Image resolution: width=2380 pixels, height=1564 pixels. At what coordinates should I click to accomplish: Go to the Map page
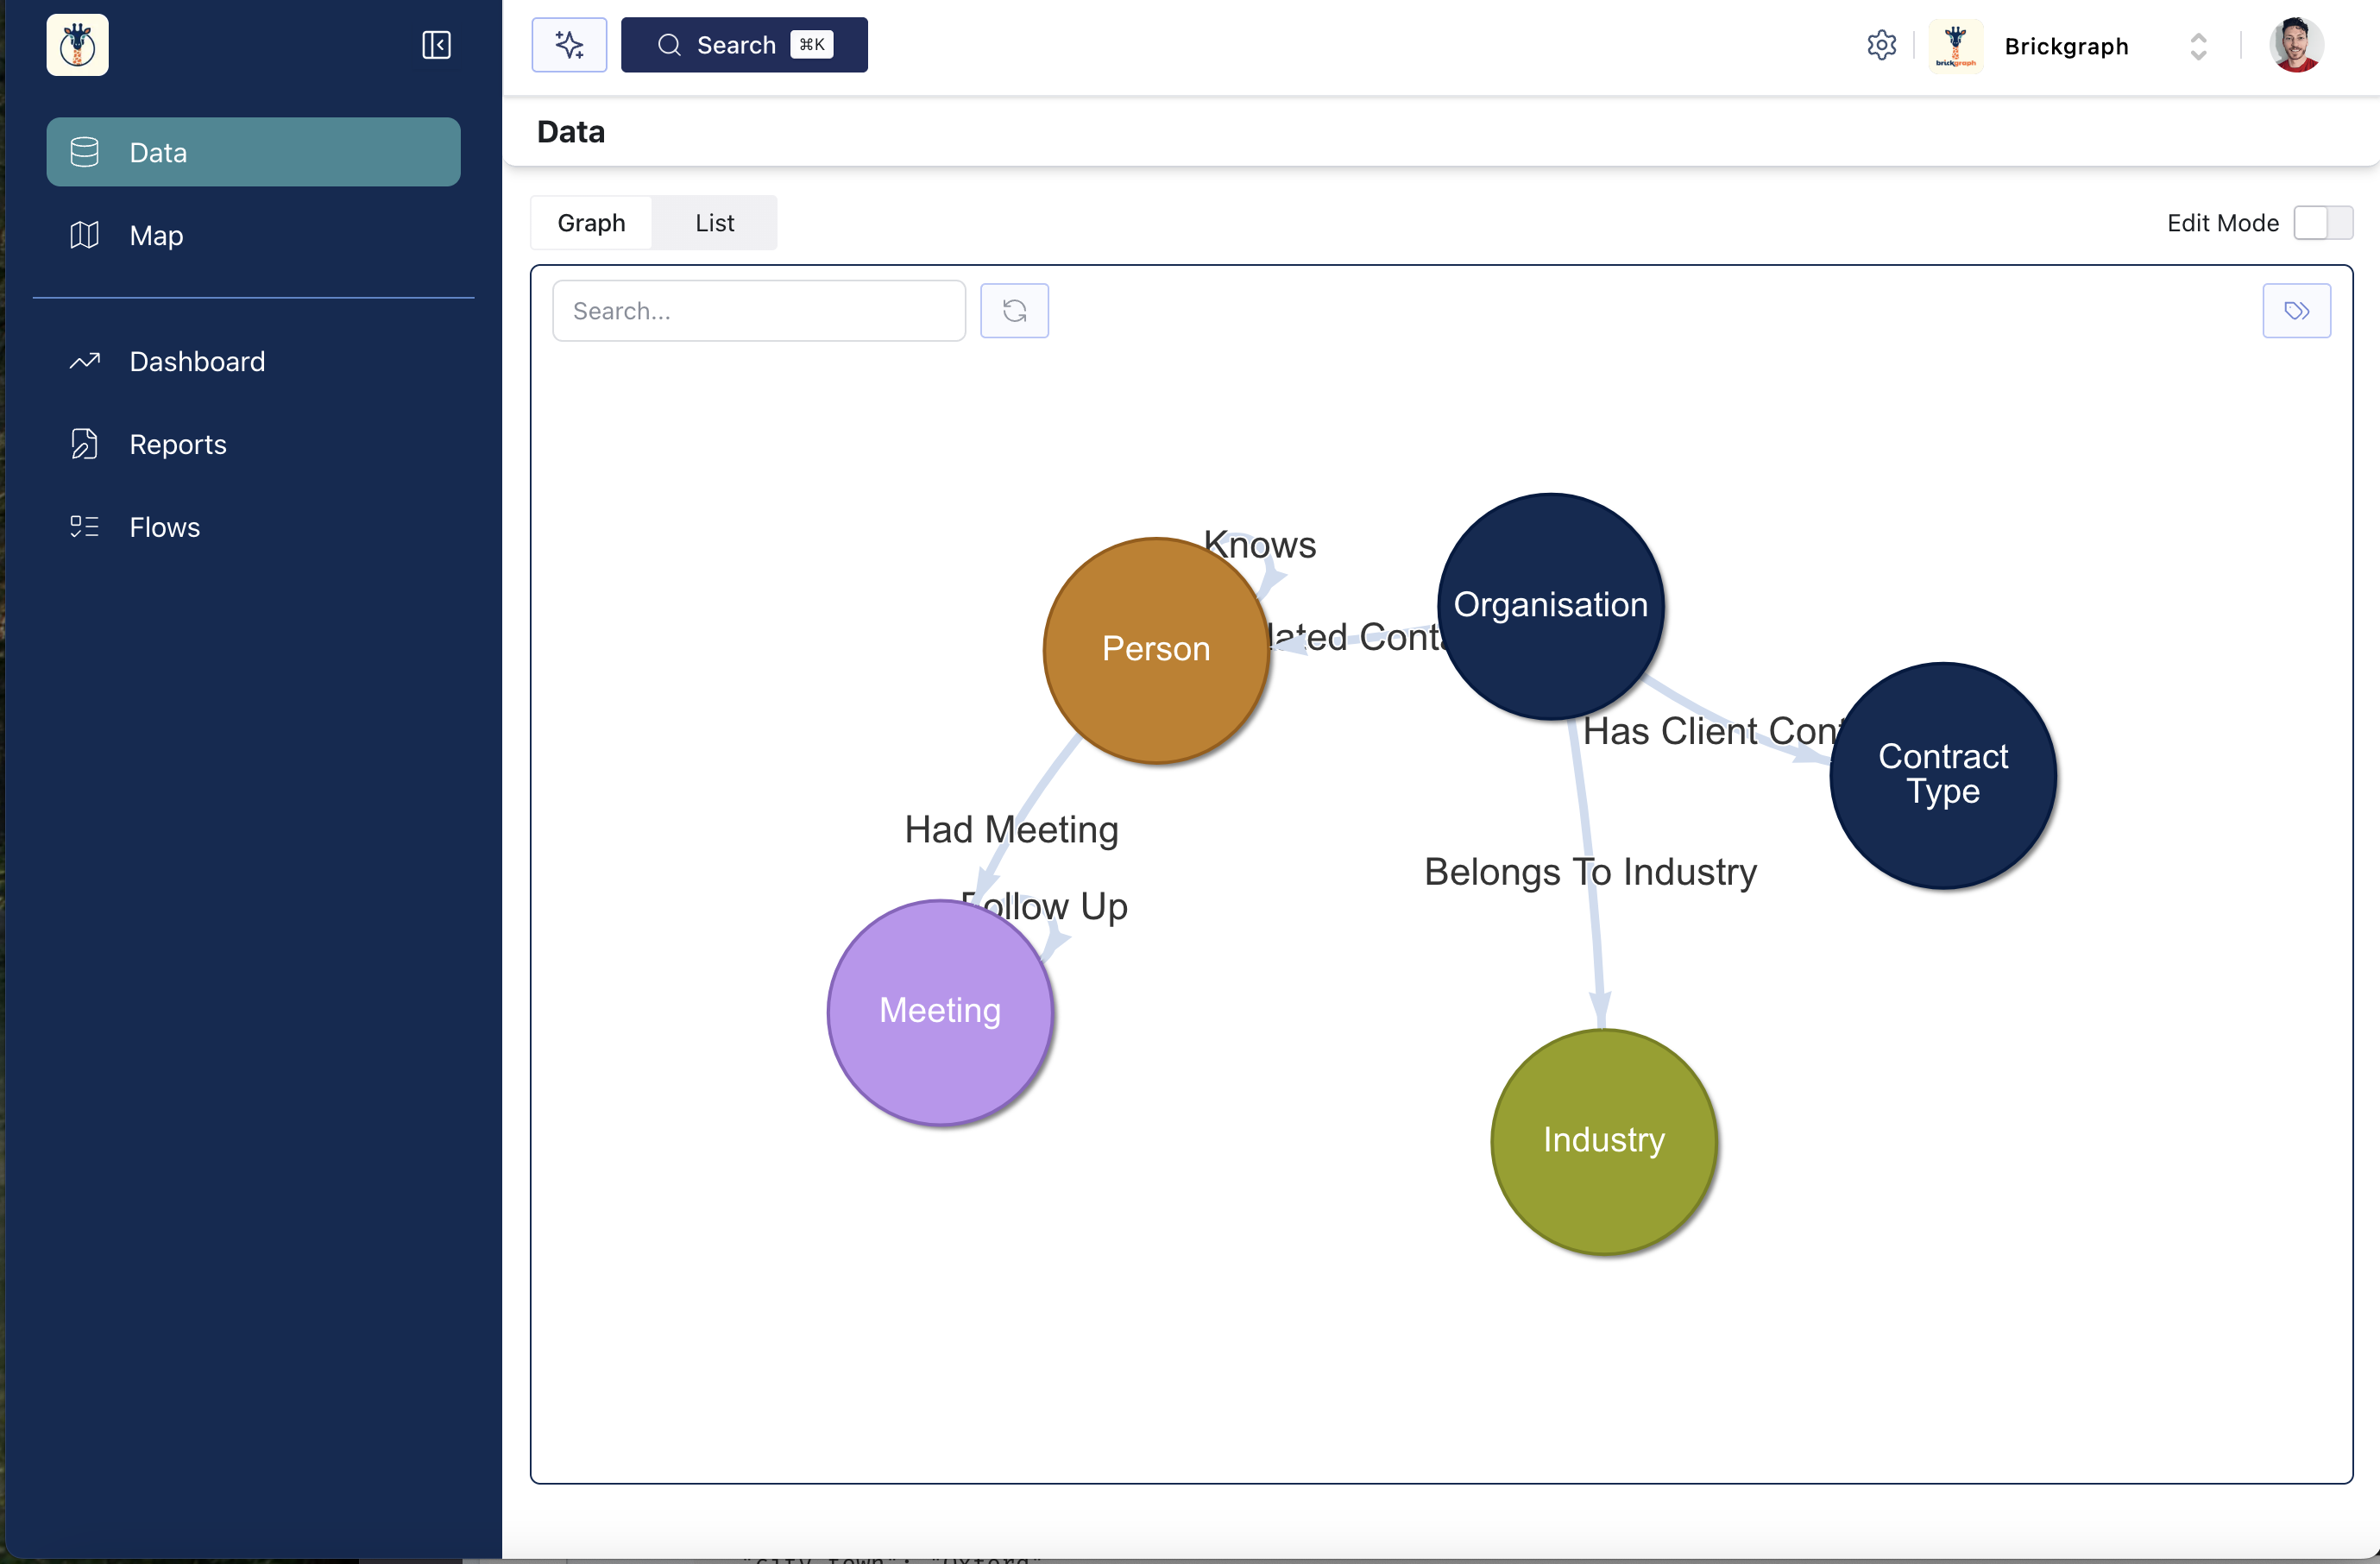point(156,236)
